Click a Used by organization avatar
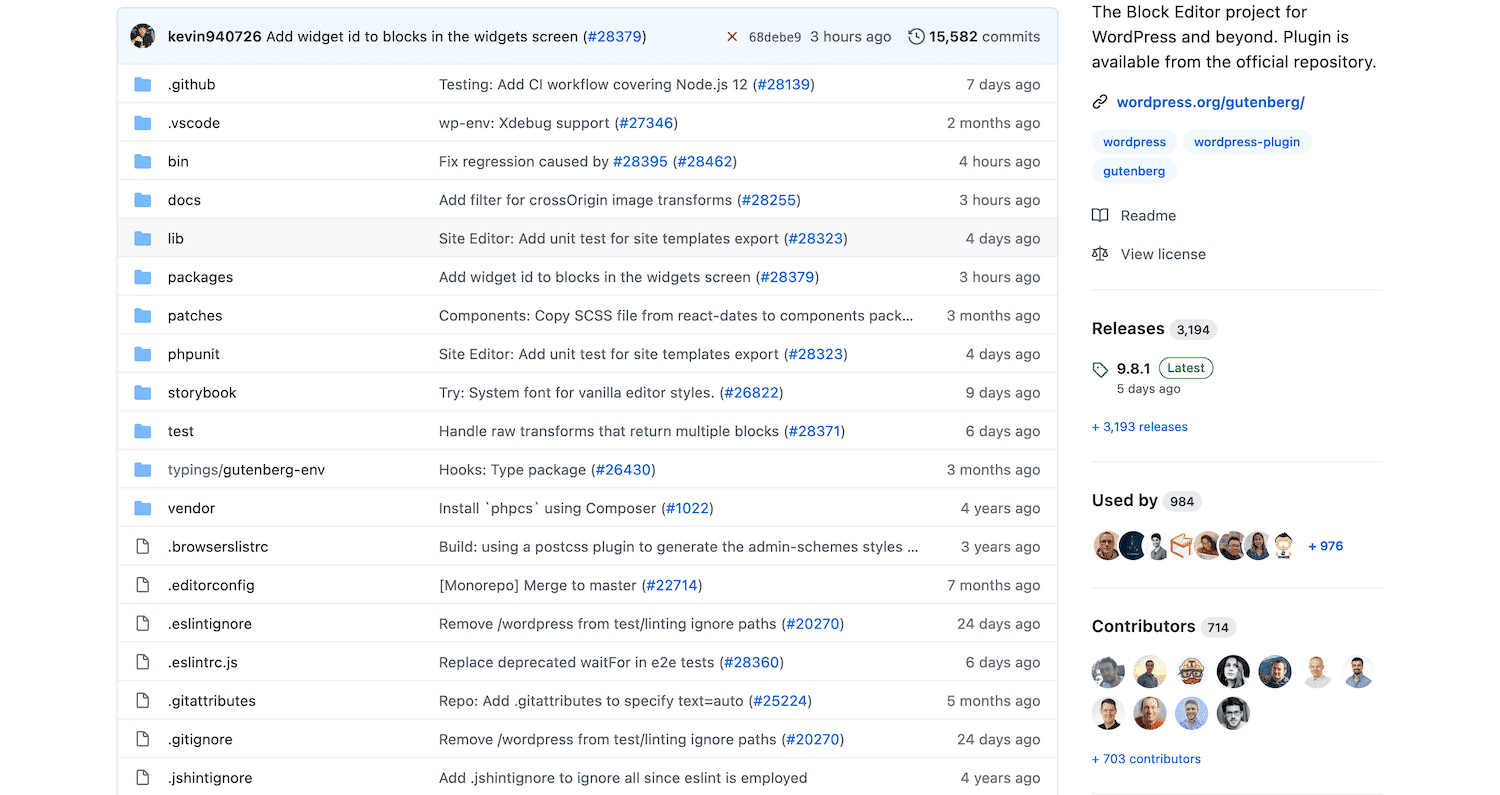 [1107, 546]
